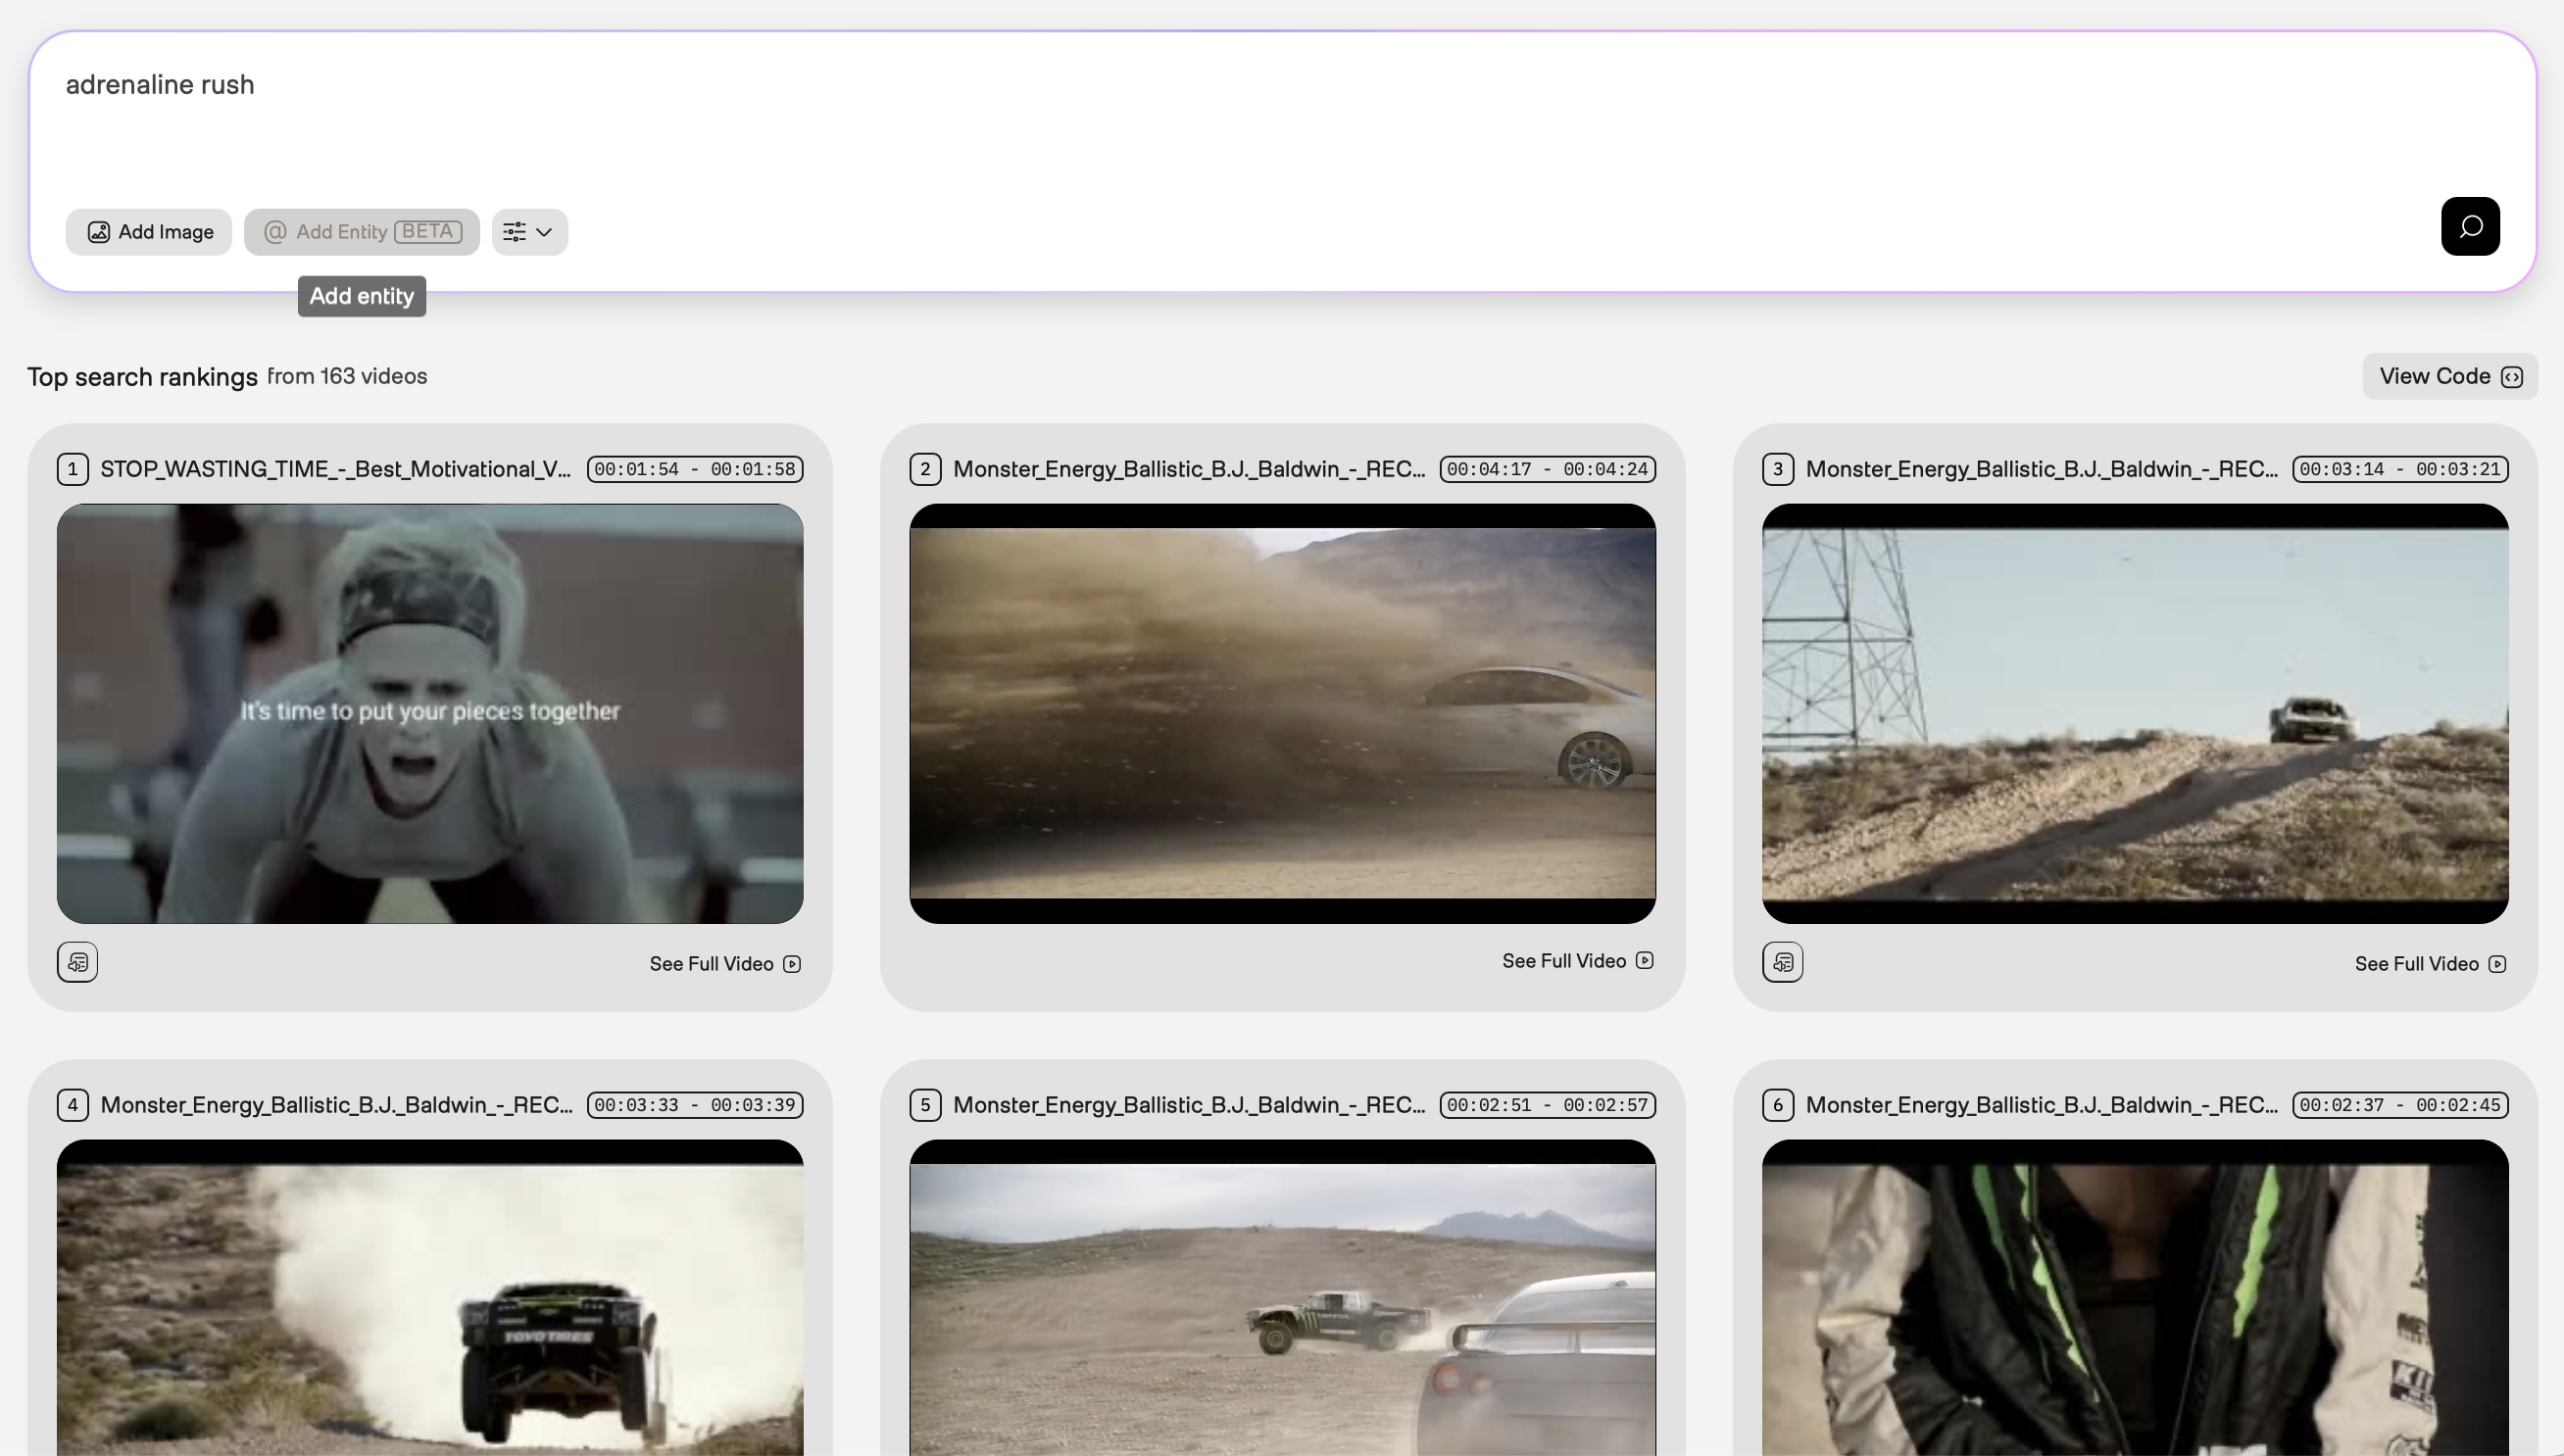Open See Full Video for result 2
This screenshot has height=1456, width=2564.
click(1577, 961)
